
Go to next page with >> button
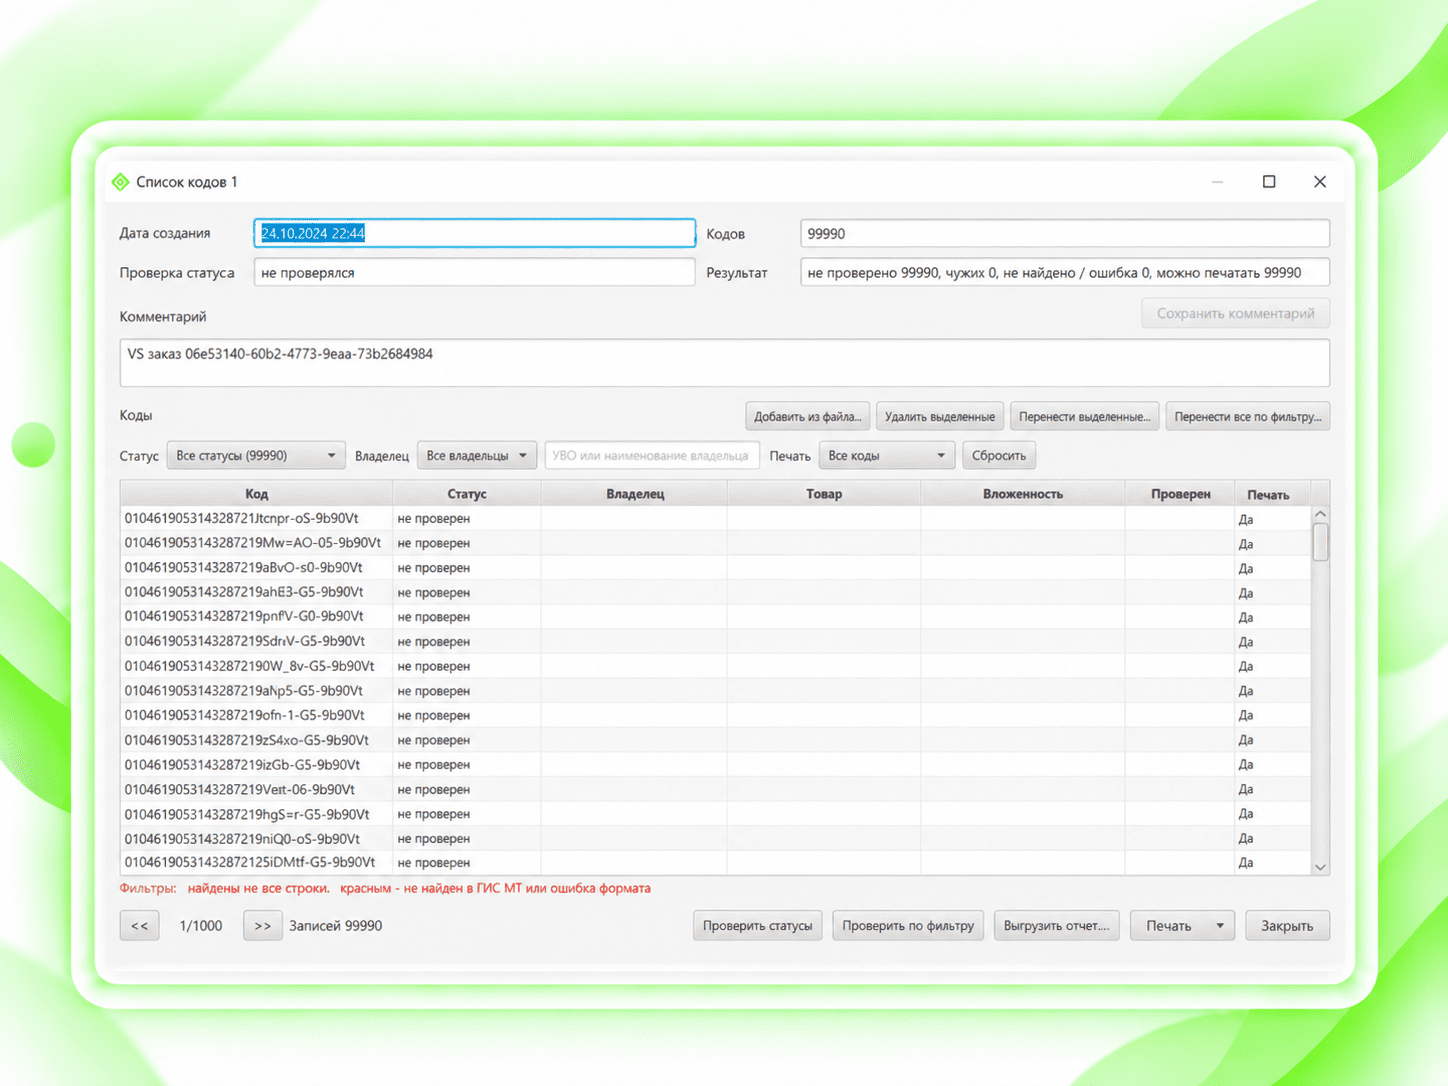[x=262, y=926]
